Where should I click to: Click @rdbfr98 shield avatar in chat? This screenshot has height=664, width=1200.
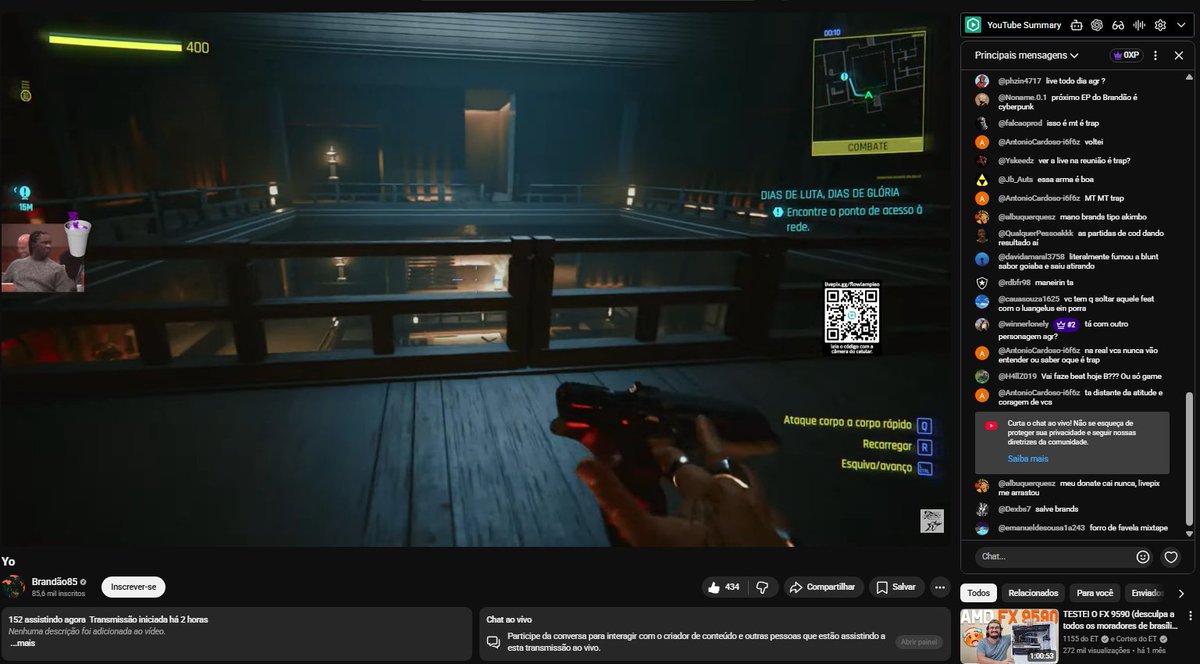982,282
